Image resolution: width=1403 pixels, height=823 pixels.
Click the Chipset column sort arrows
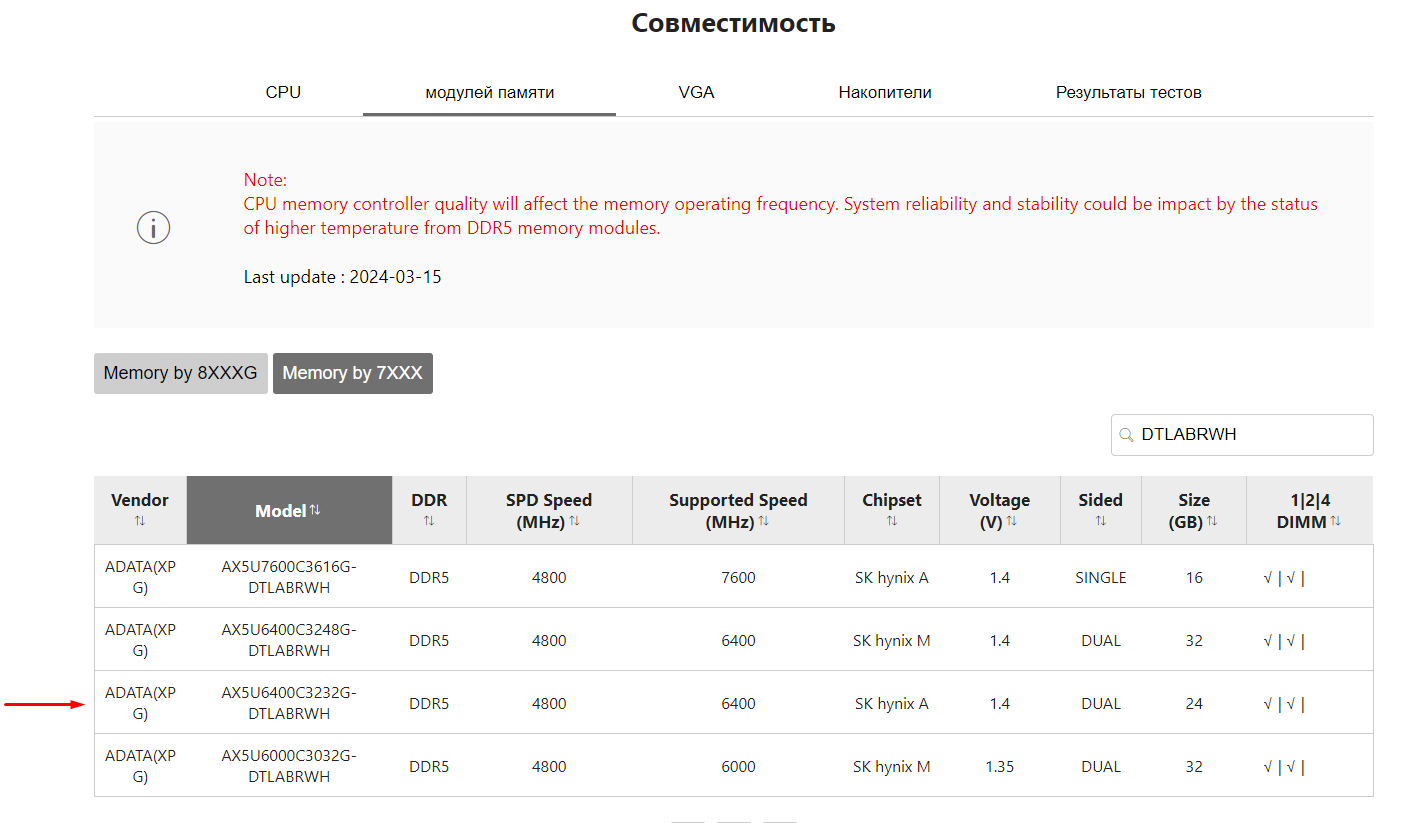[x=891, y=521]
